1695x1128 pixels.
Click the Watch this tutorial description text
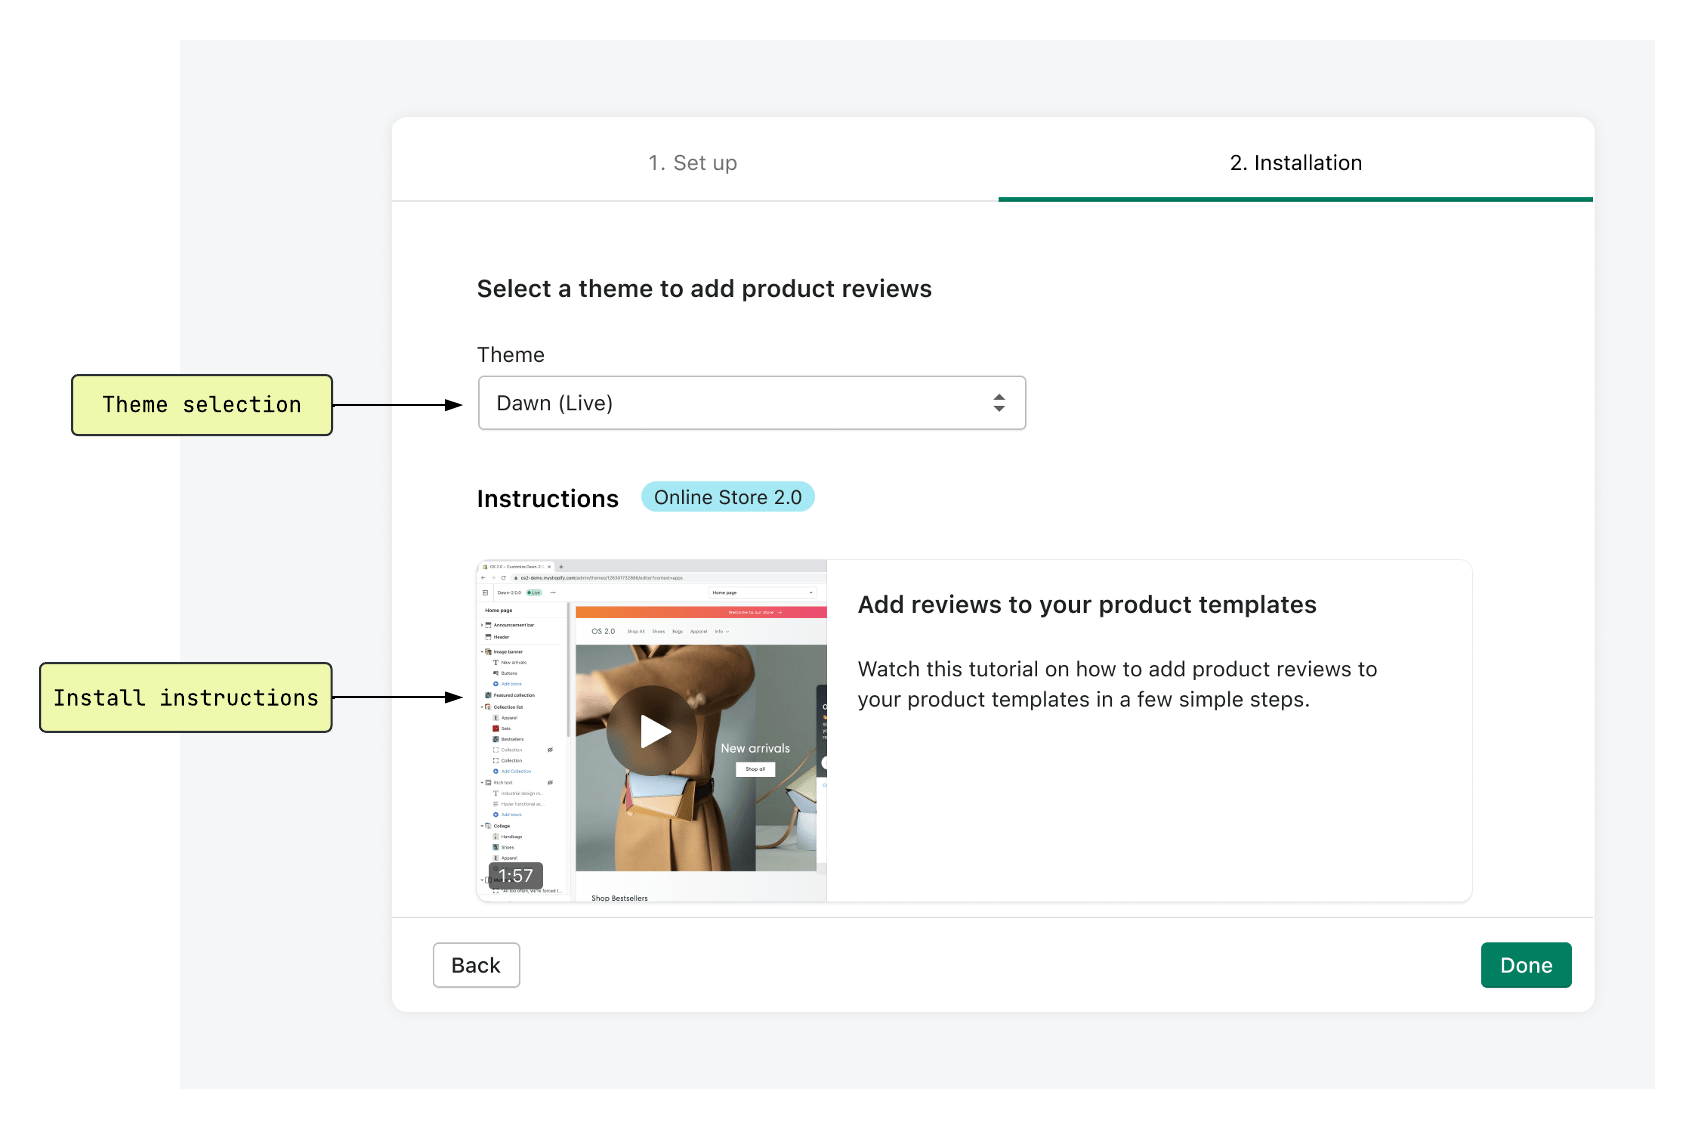pyautogui.click(x=1117, y=684)
